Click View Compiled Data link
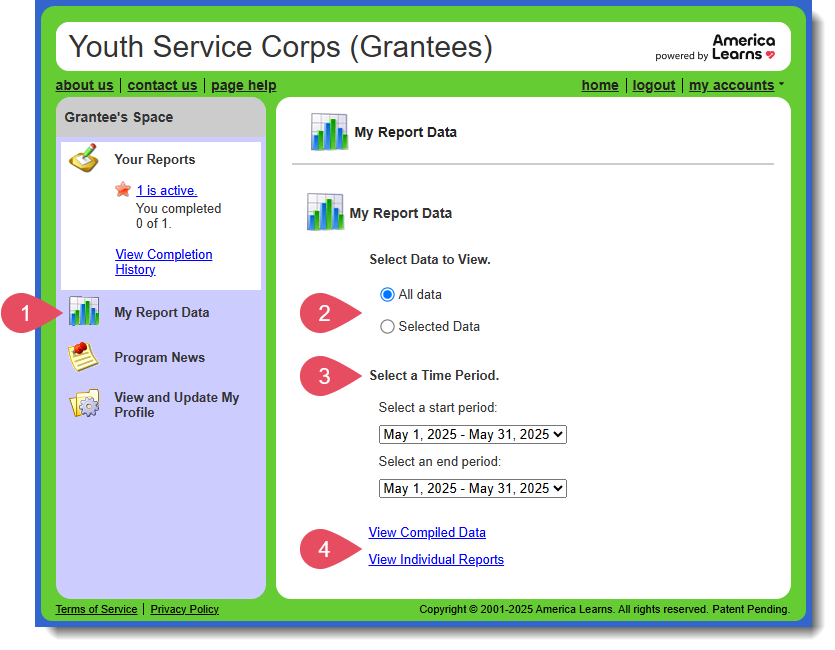Screen dimensions: 835x650 427,532
